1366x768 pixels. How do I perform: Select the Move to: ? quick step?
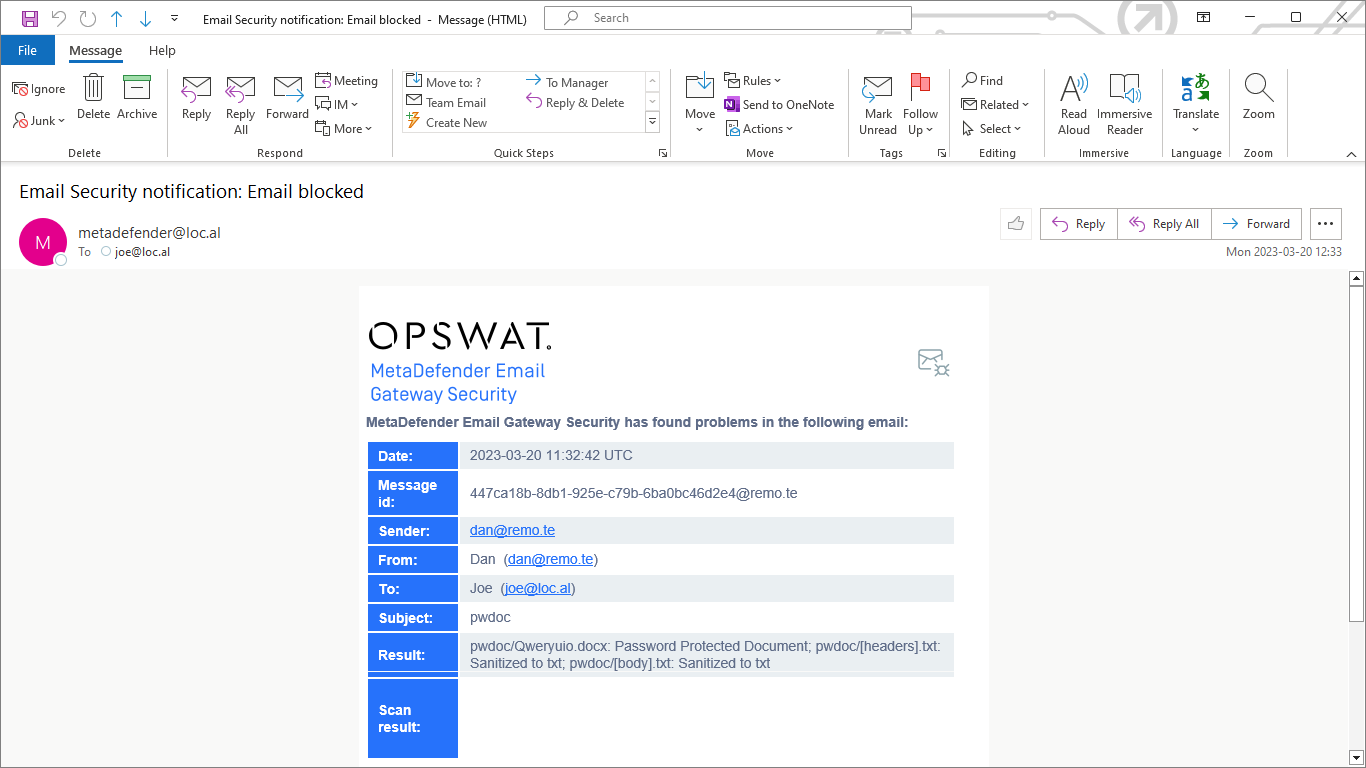(444, 82)
